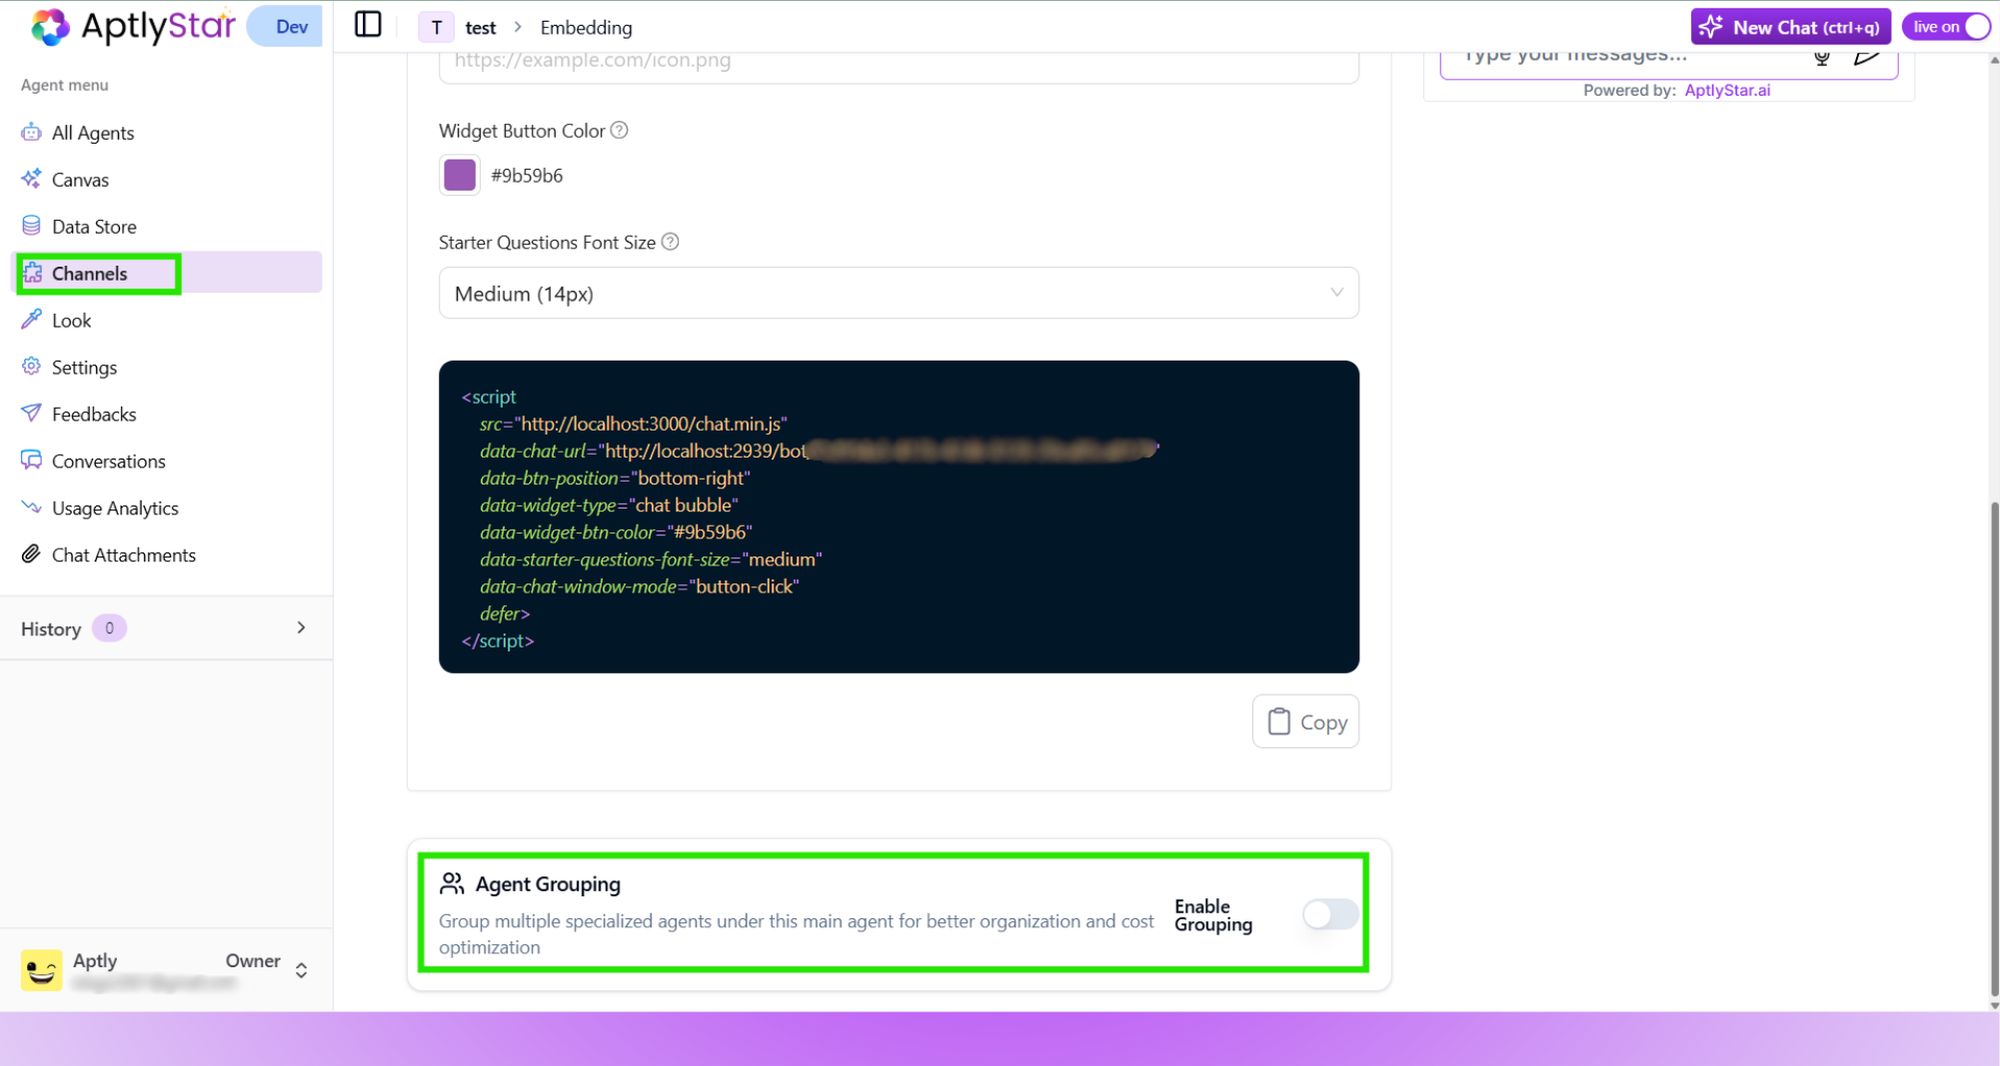2000x1066 pixels.
Task: Click the data-widget-type chat bubble line
Action: [x=608, y=504]
